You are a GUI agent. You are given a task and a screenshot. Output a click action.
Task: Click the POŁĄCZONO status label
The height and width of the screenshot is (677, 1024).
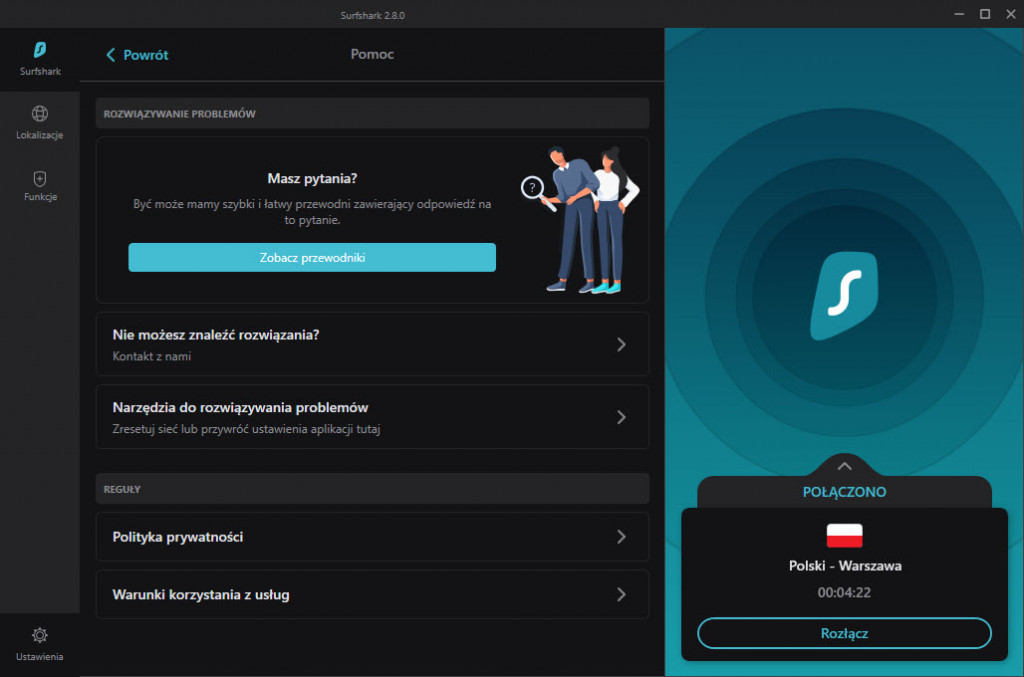[844, 492]
